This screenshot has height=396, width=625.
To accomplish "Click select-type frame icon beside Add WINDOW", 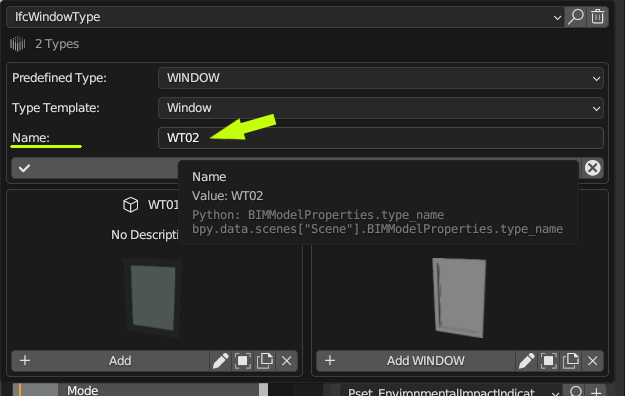I will coord(548,361).
